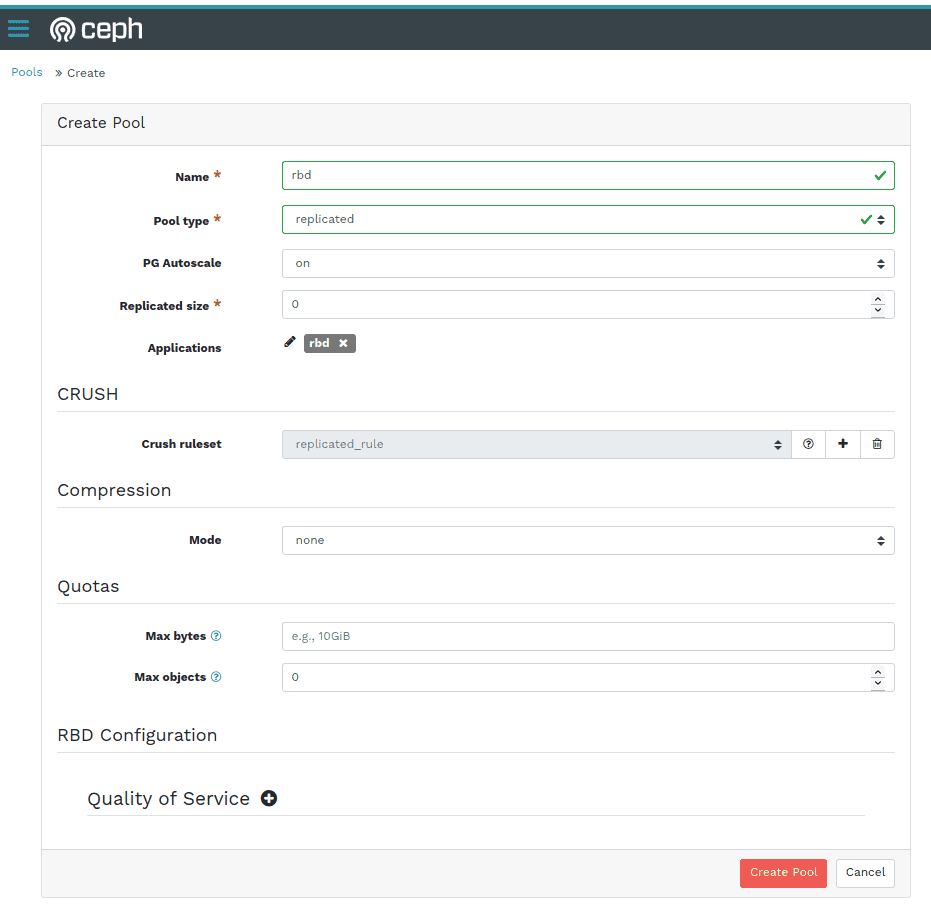The height and width of the screenshot is (908, 931).
Task: Open the Crush ruleset dropdown
Action: click(x=536, y=444)
